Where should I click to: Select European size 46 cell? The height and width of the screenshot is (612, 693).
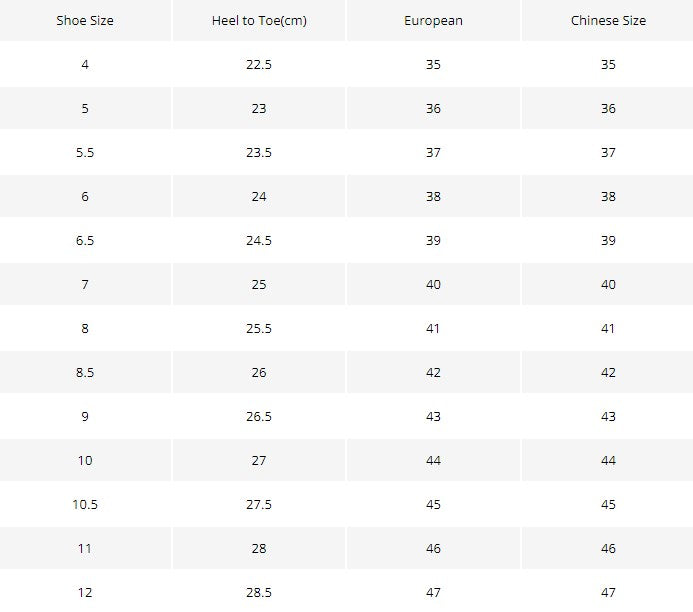[433, 548]
